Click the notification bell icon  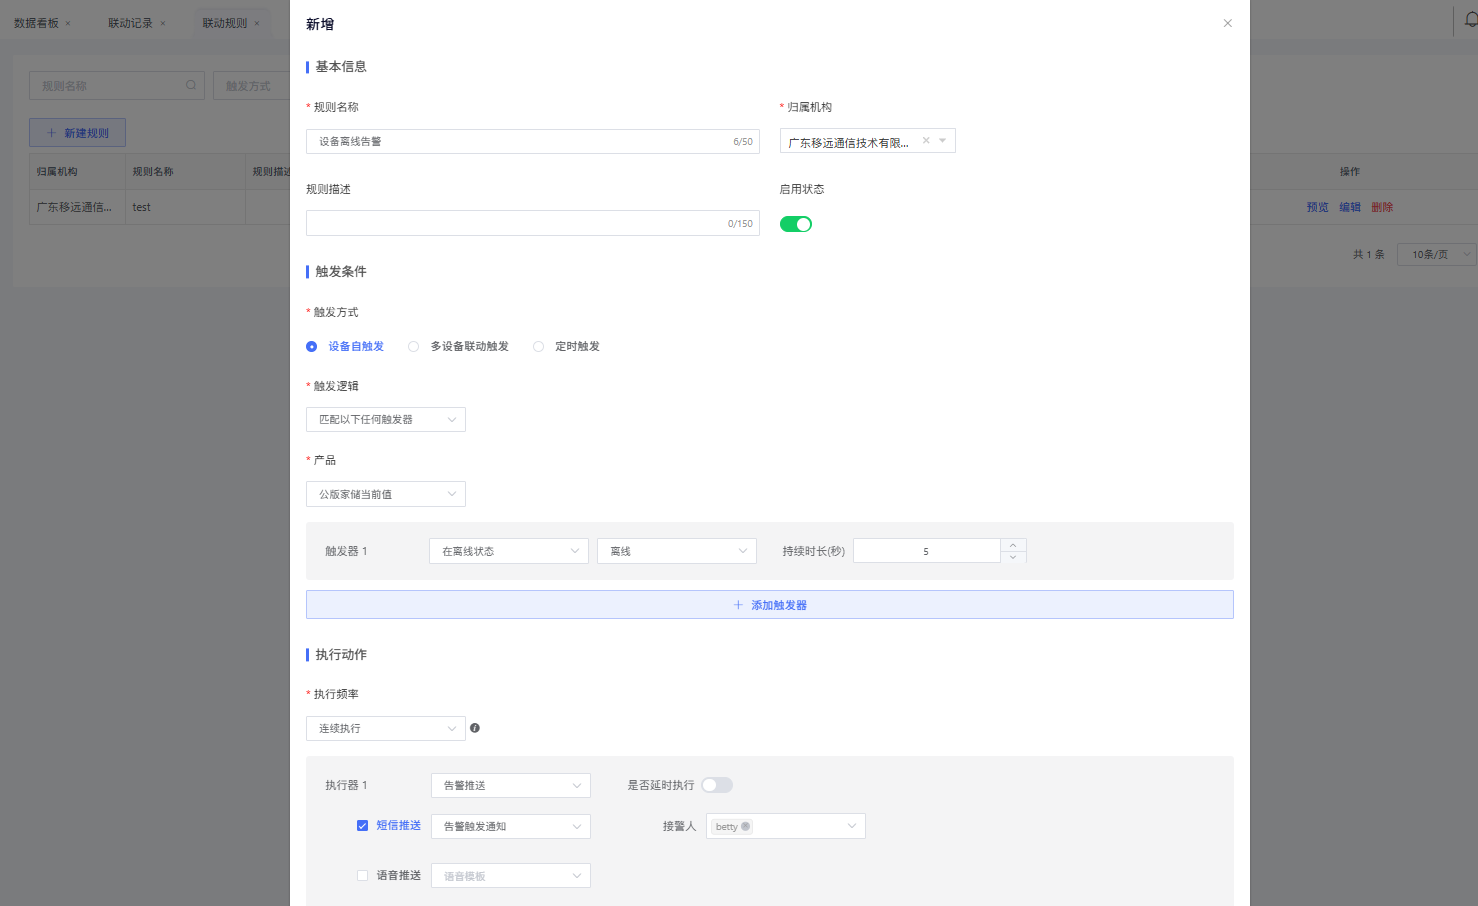1470,21
